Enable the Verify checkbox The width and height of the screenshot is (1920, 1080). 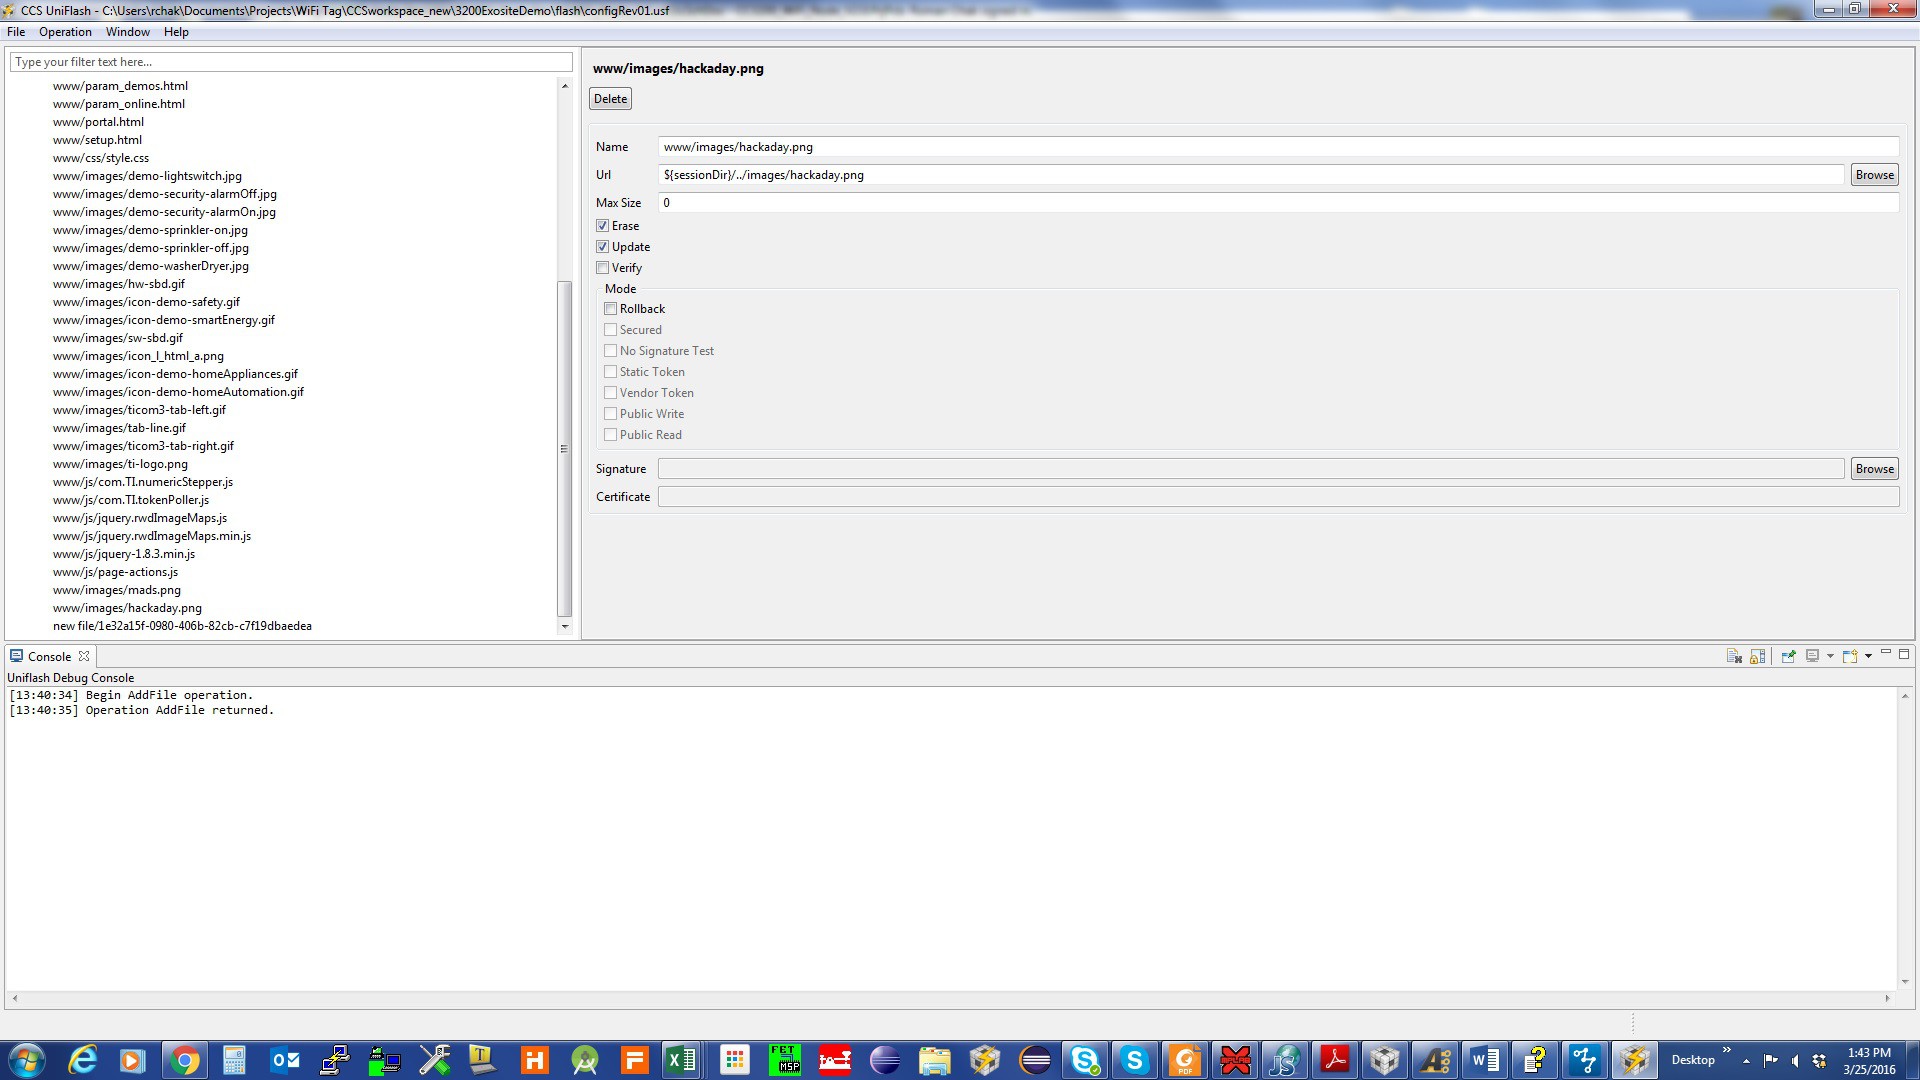pos(602,268)
